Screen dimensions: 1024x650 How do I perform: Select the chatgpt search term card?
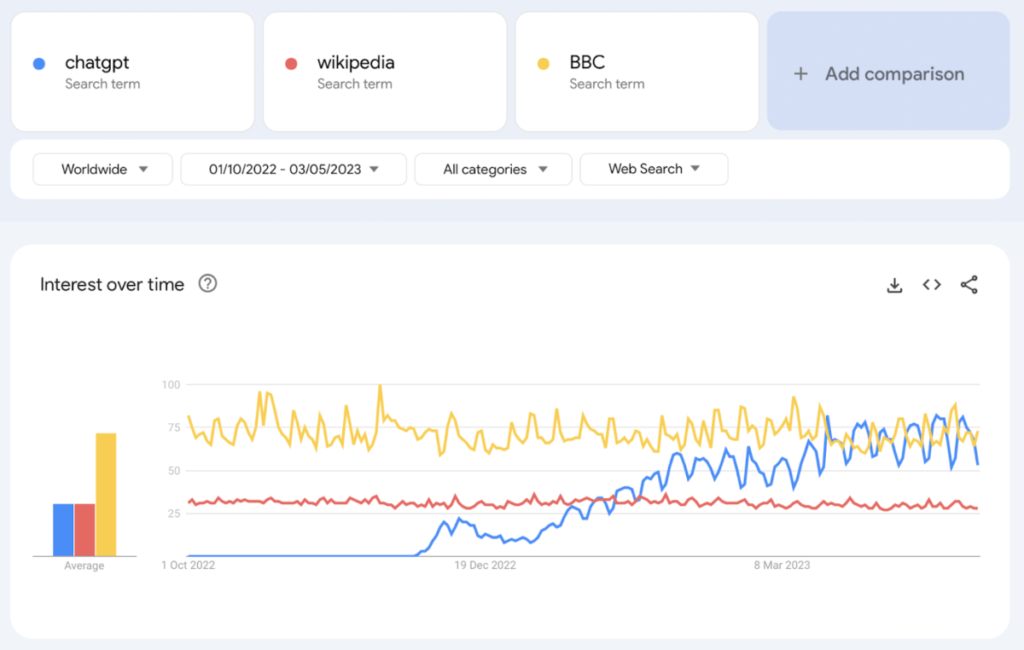132,70
